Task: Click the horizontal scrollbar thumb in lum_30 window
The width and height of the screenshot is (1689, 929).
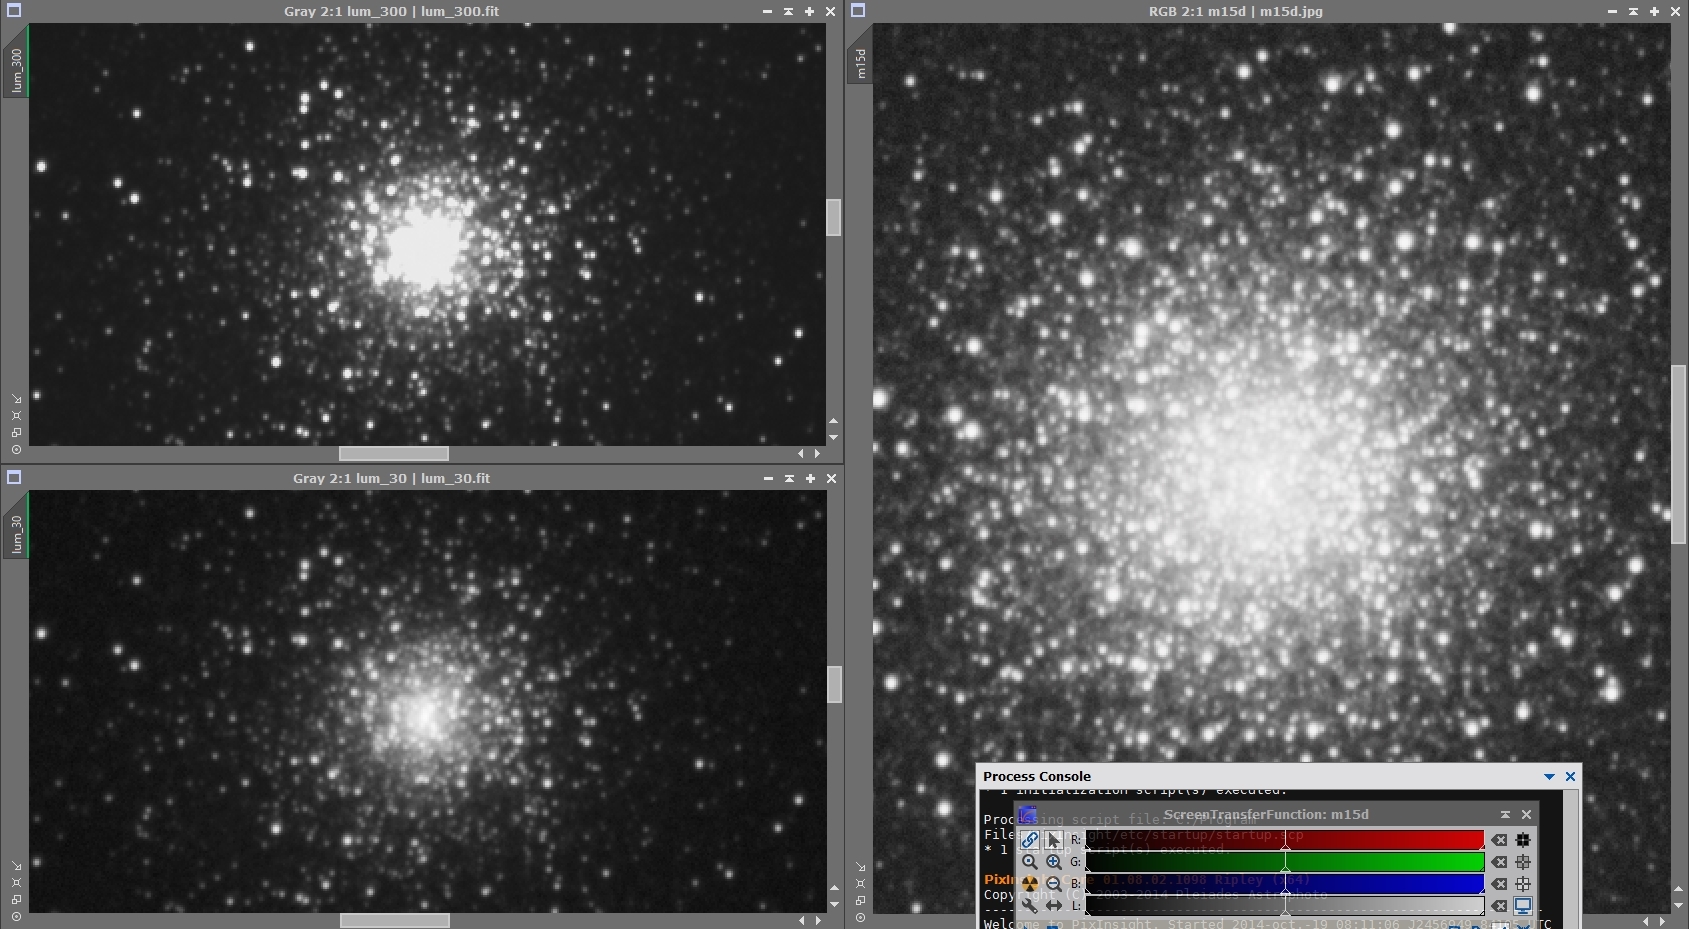Action: coord(395,920)
